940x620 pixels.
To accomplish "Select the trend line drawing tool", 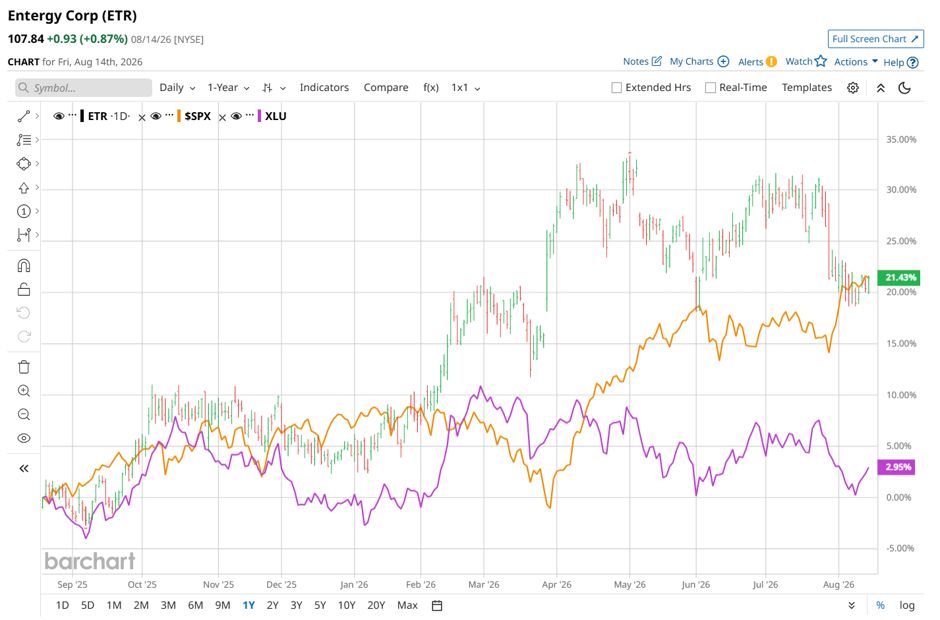I will click(23, 116).
